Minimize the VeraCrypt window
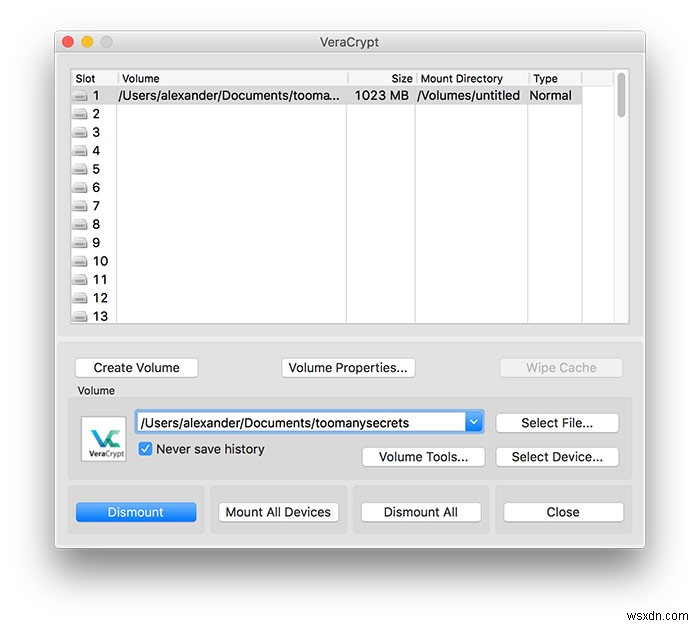Screen dimensions: 700x626 [87, 42]
